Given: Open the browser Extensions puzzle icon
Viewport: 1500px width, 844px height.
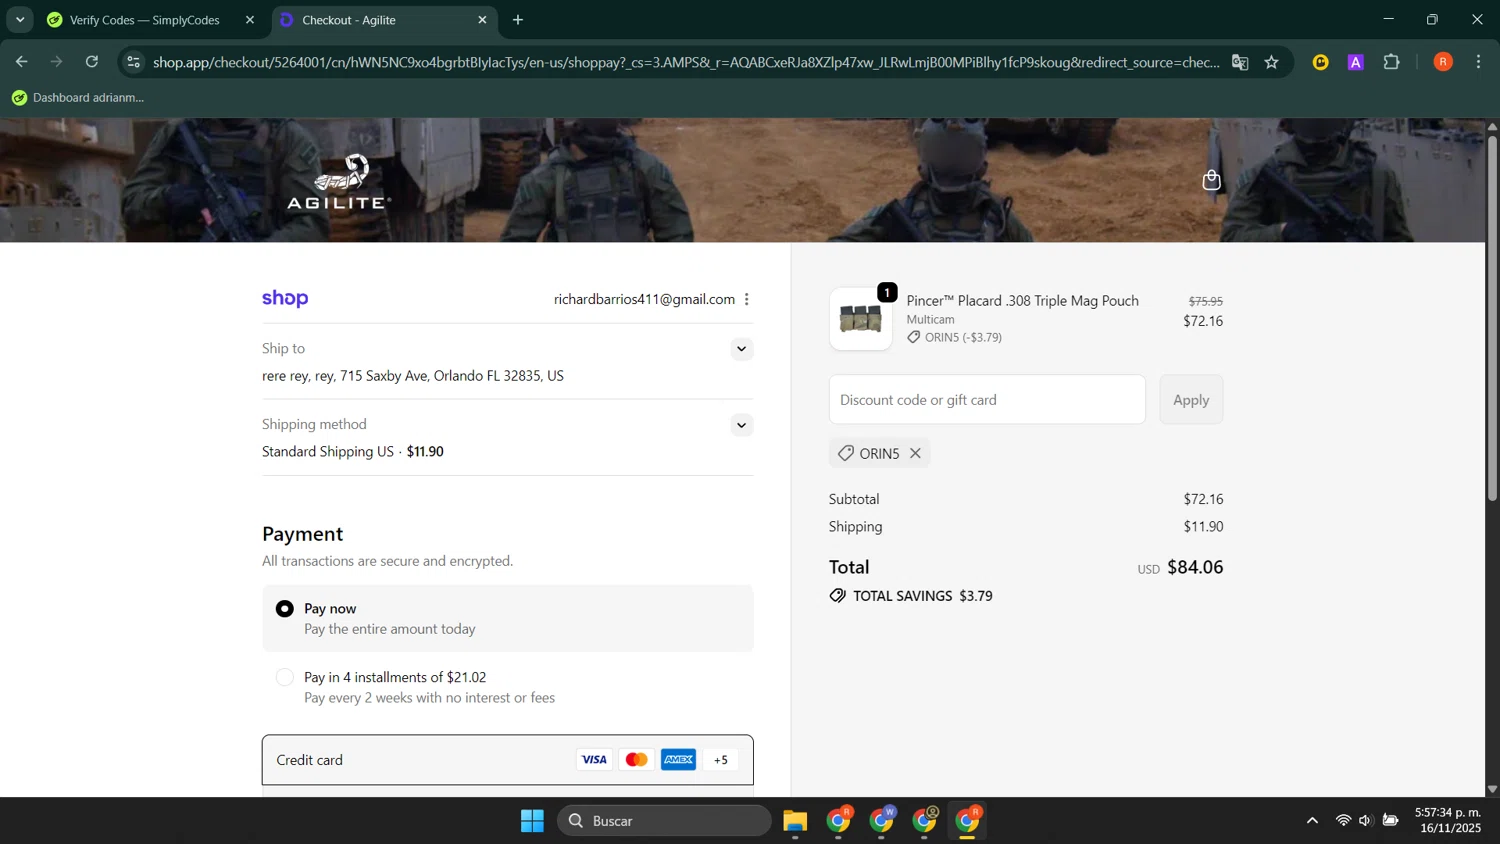Looking at the screenshot, I should [1391, 62].
